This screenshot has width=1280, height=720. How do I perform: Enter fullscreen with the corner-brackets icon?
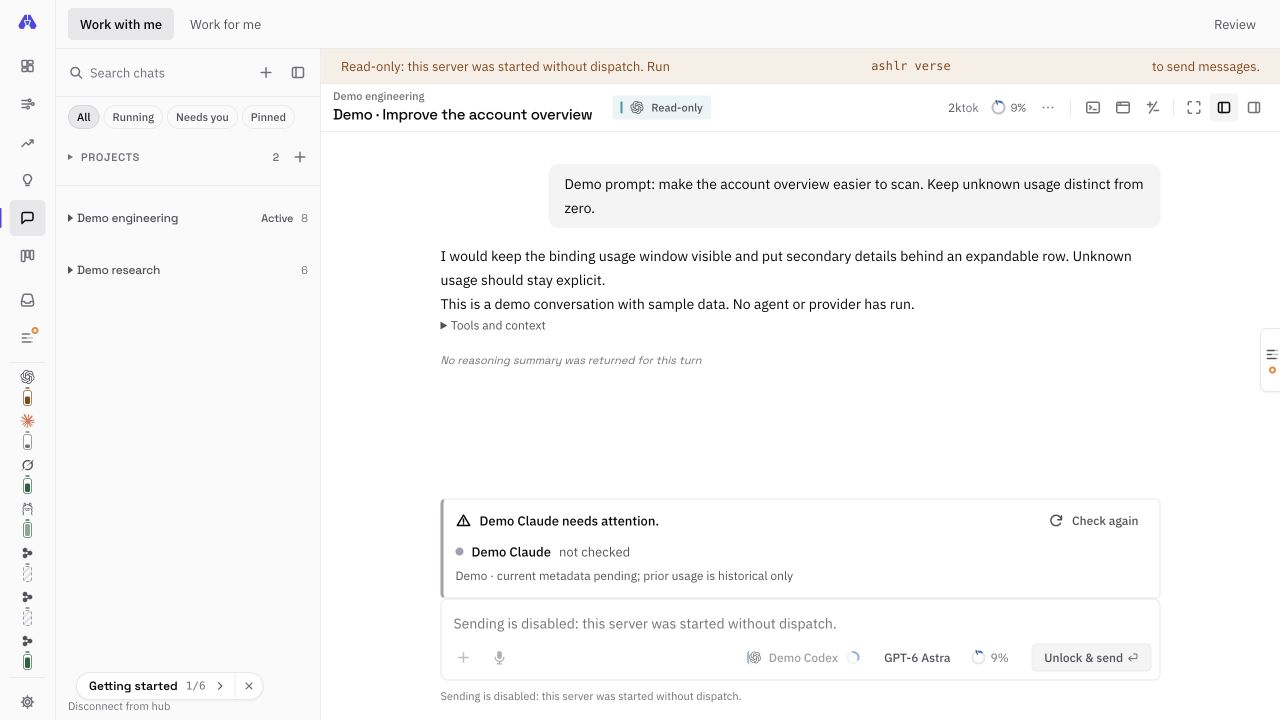pyautogui.click(x=1194, y=107)
